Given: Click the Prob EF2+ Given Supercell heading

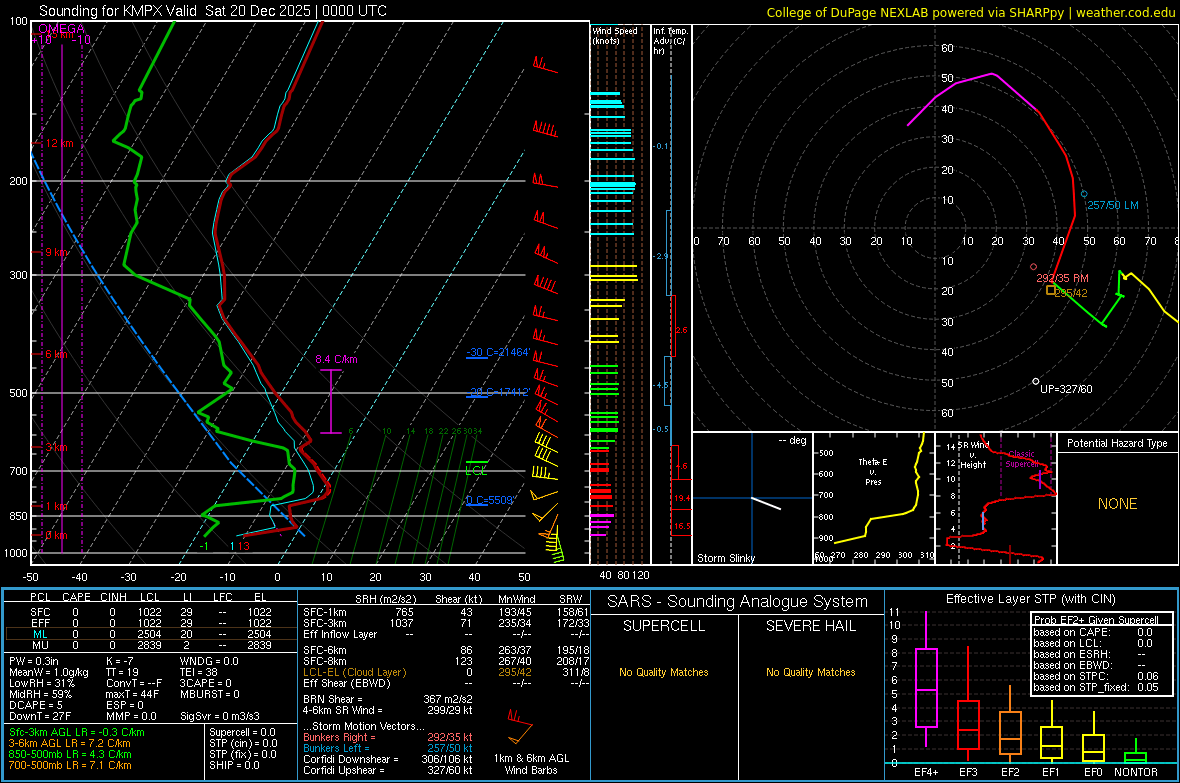Looking at the screenshot, I should (1096, 620).
